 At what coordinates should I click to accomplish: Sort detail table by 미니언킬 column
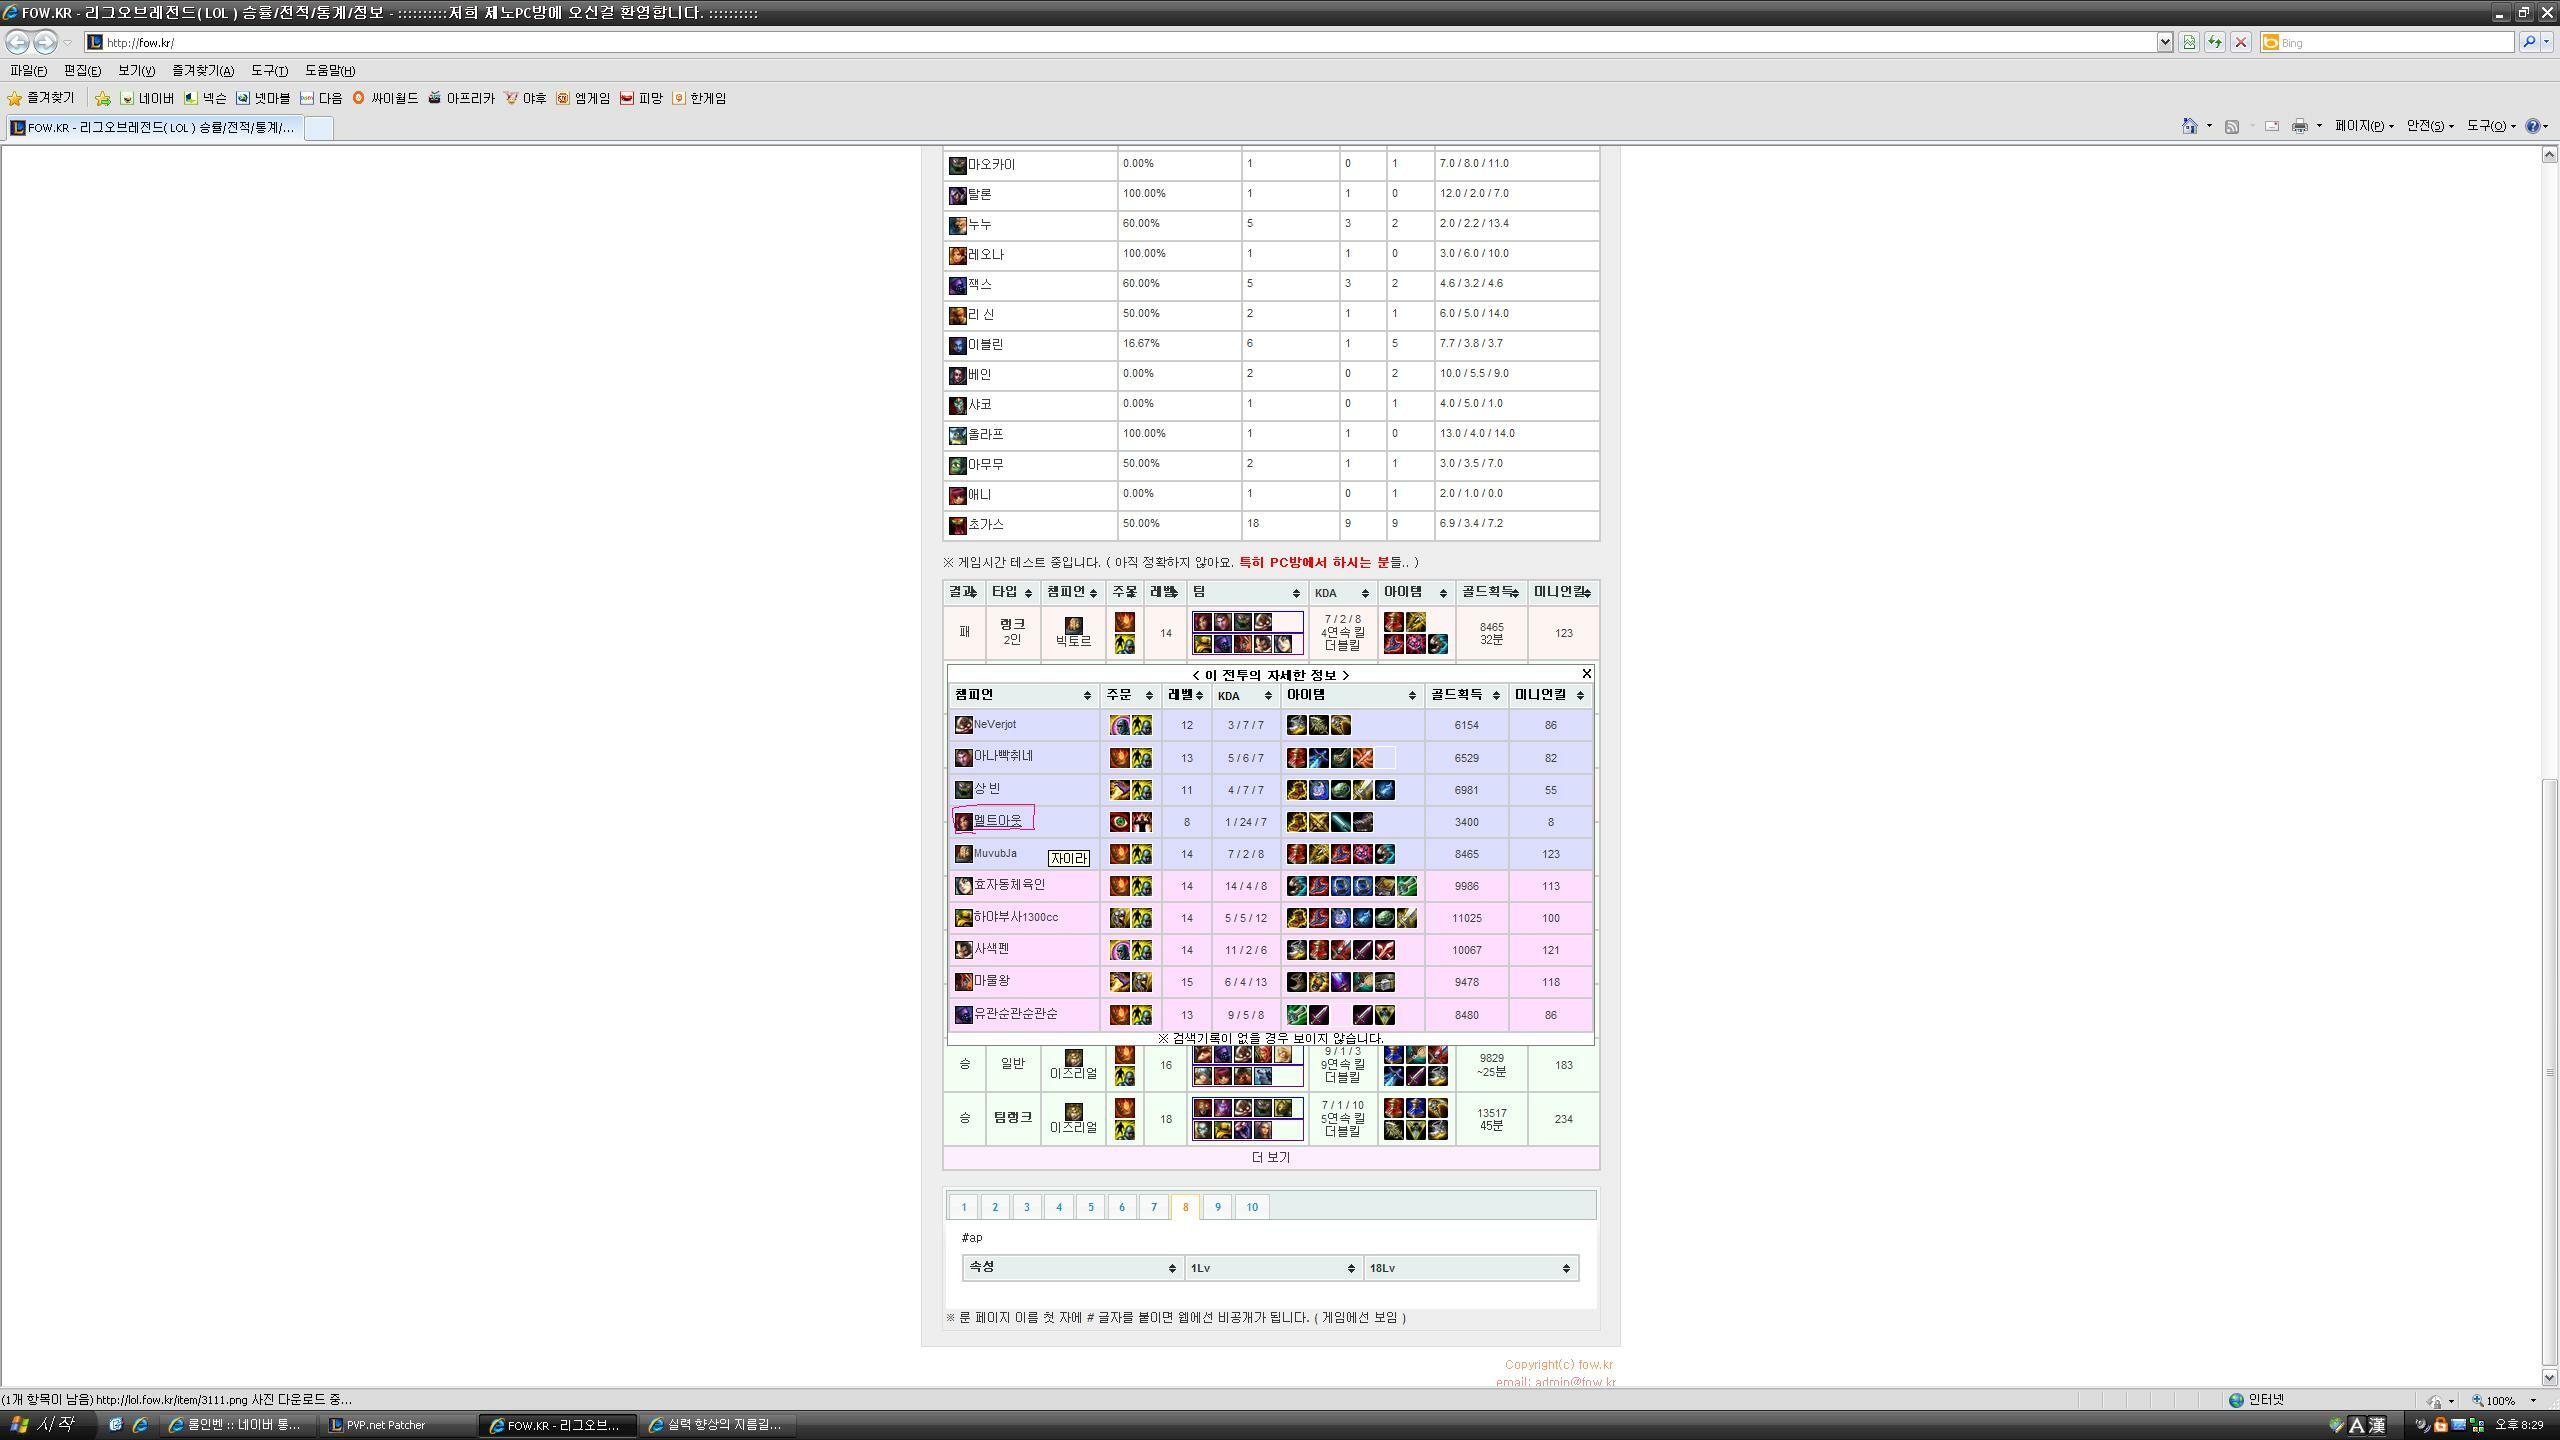coord(1550,695)
